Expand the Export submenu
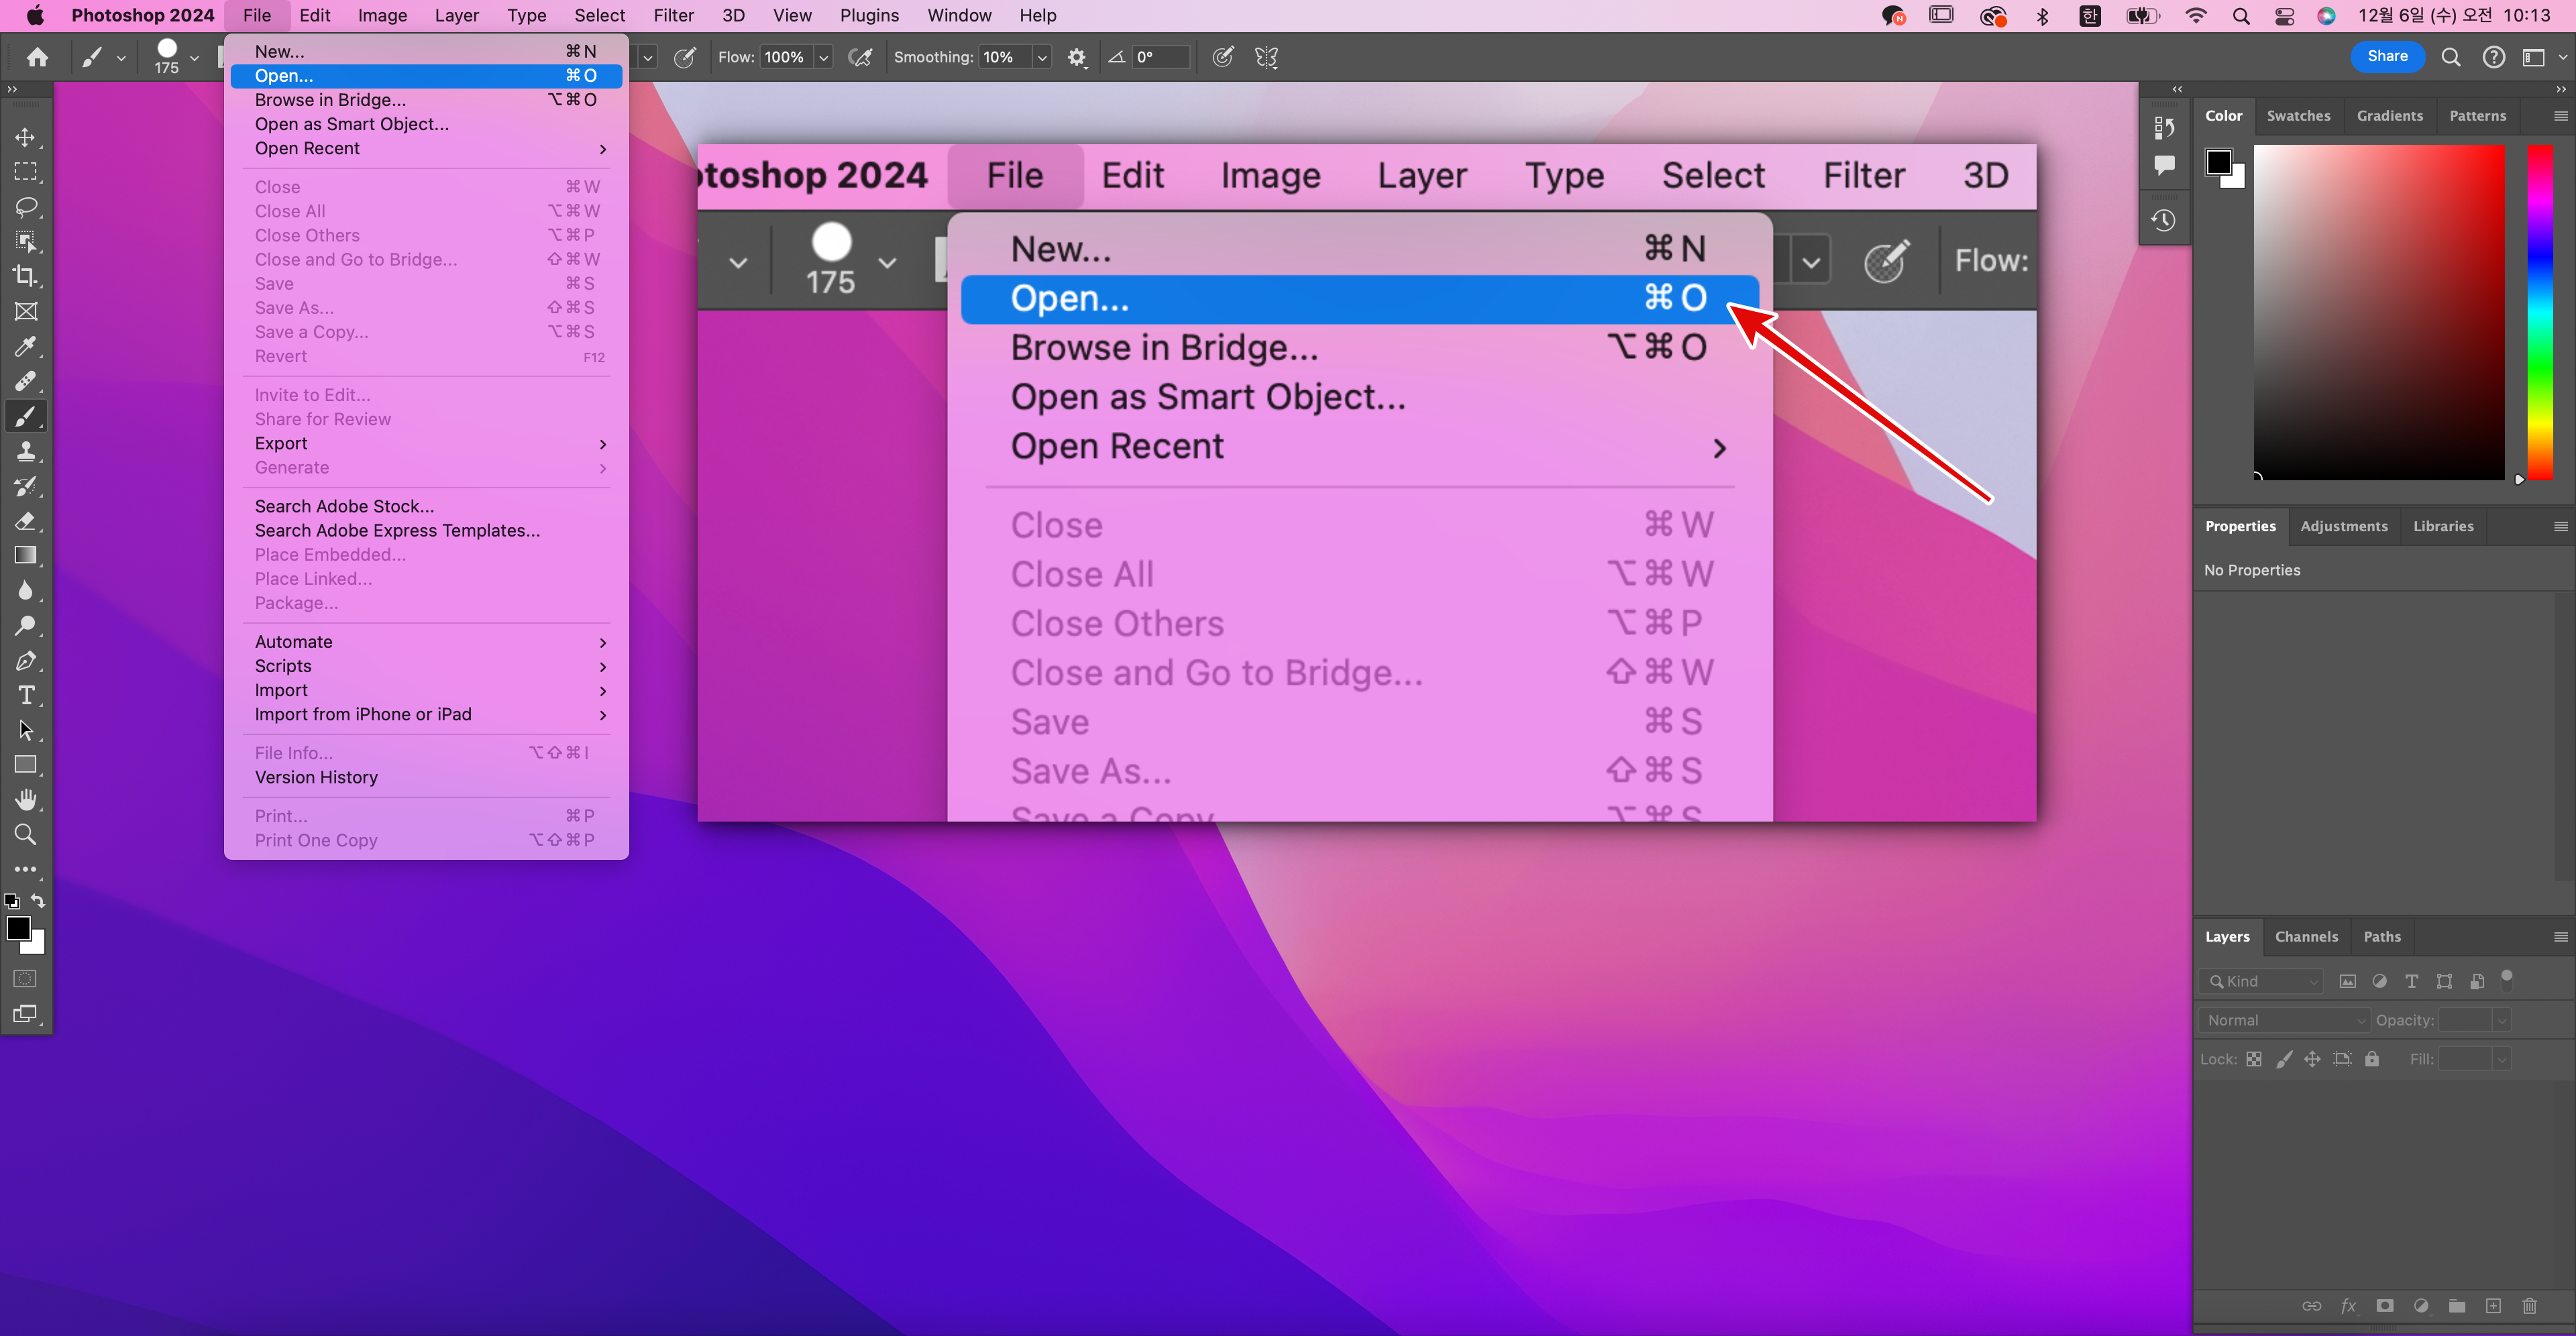 [426, 443]
